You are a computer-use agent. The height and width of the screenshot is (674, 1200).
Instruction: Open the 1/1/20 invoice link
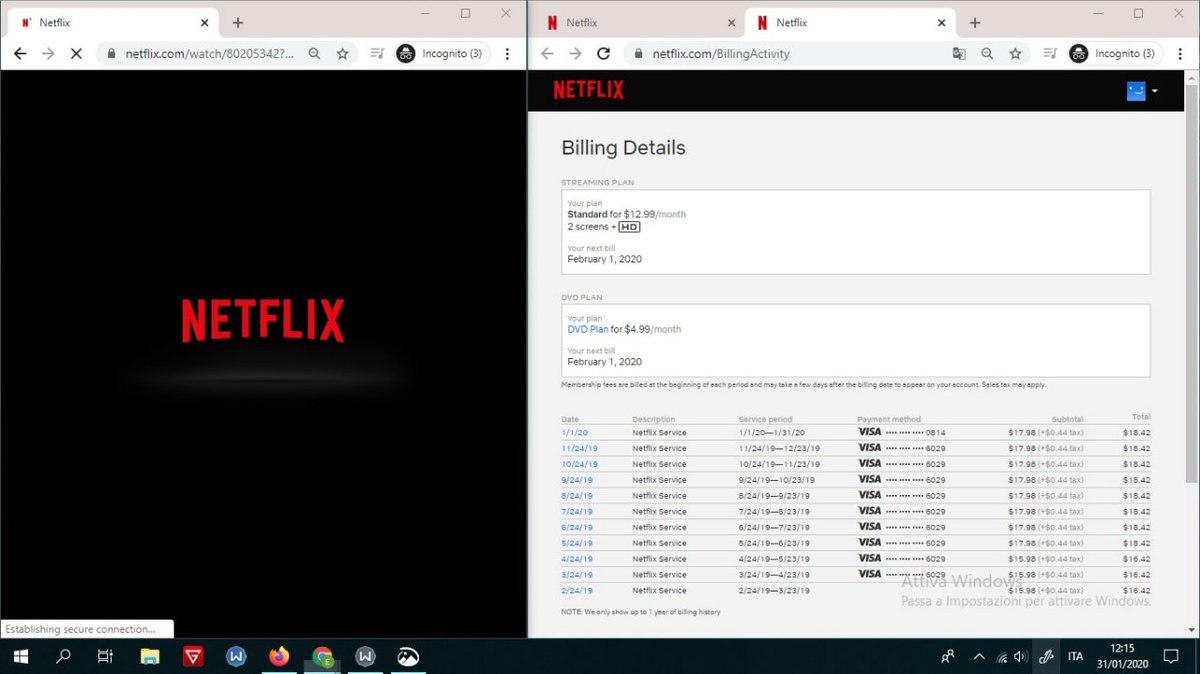point(574,433)
